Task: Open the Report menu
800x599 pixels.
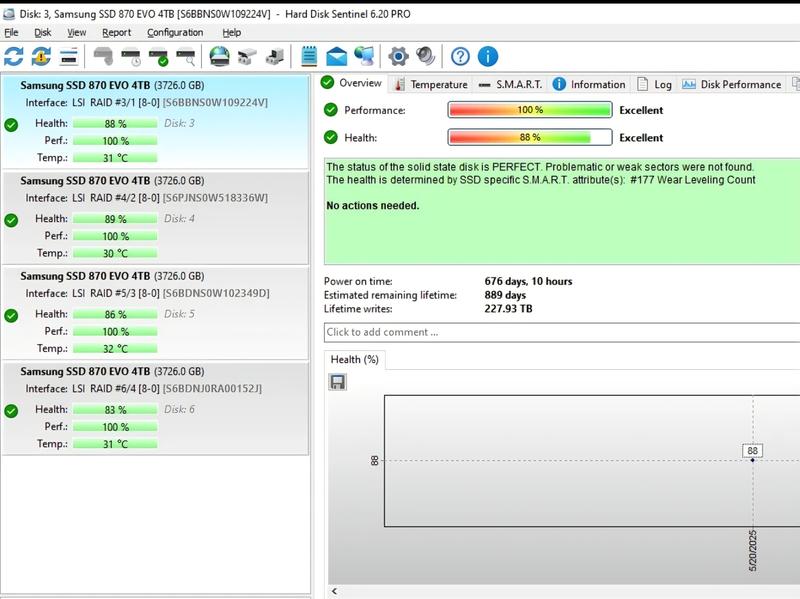Action: coord(116,33)
